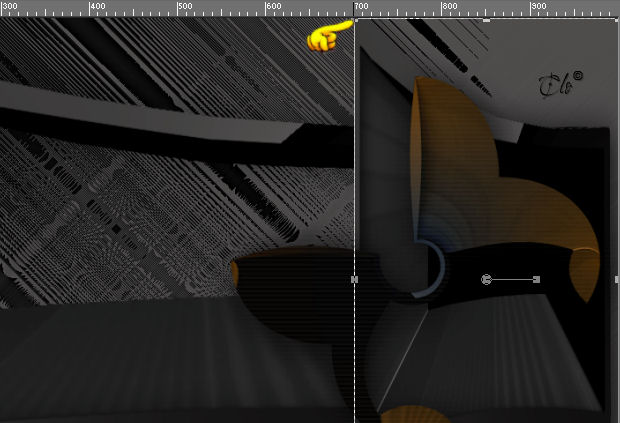Click the 300 mark on the horizontal ruler
The height and width of the screenshot is (423, 620).
[9, 6]
